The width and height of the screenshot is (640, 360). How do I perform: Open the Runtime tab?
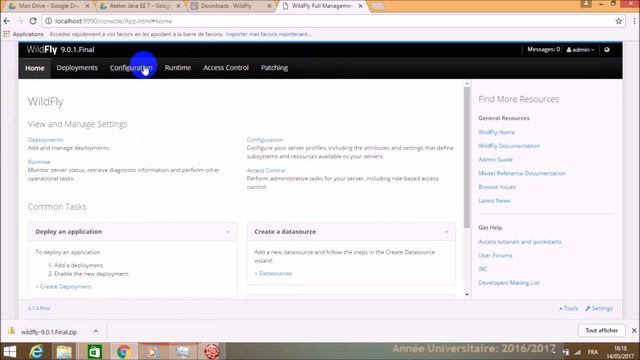[178, 68]
